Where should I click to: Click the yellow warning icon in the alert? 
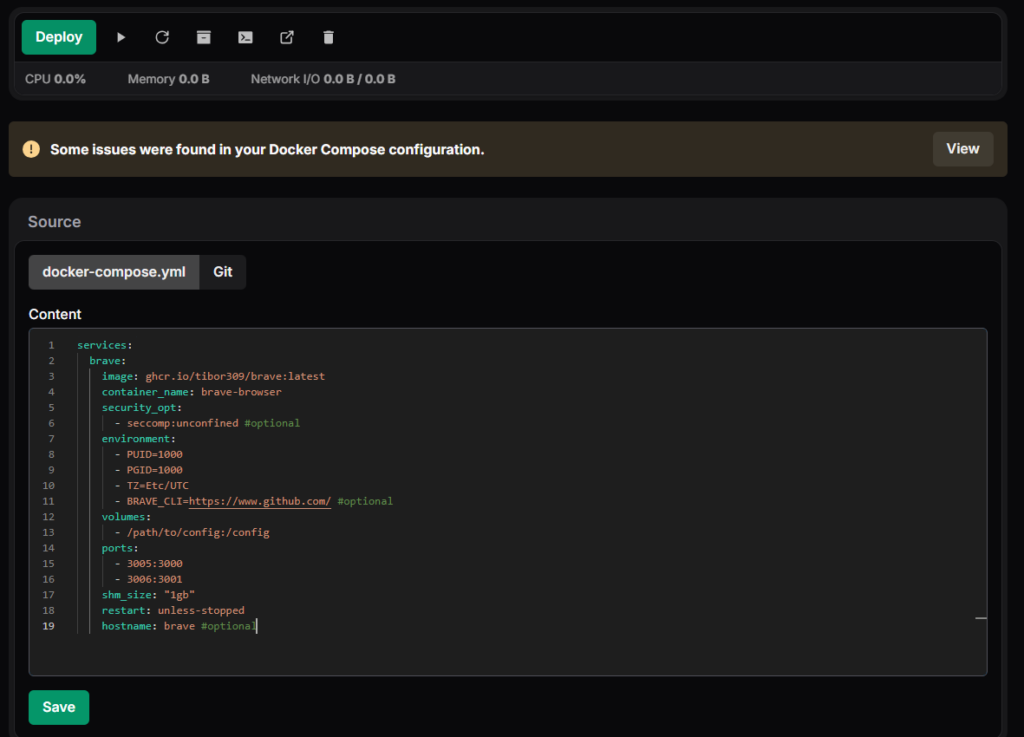32,149
